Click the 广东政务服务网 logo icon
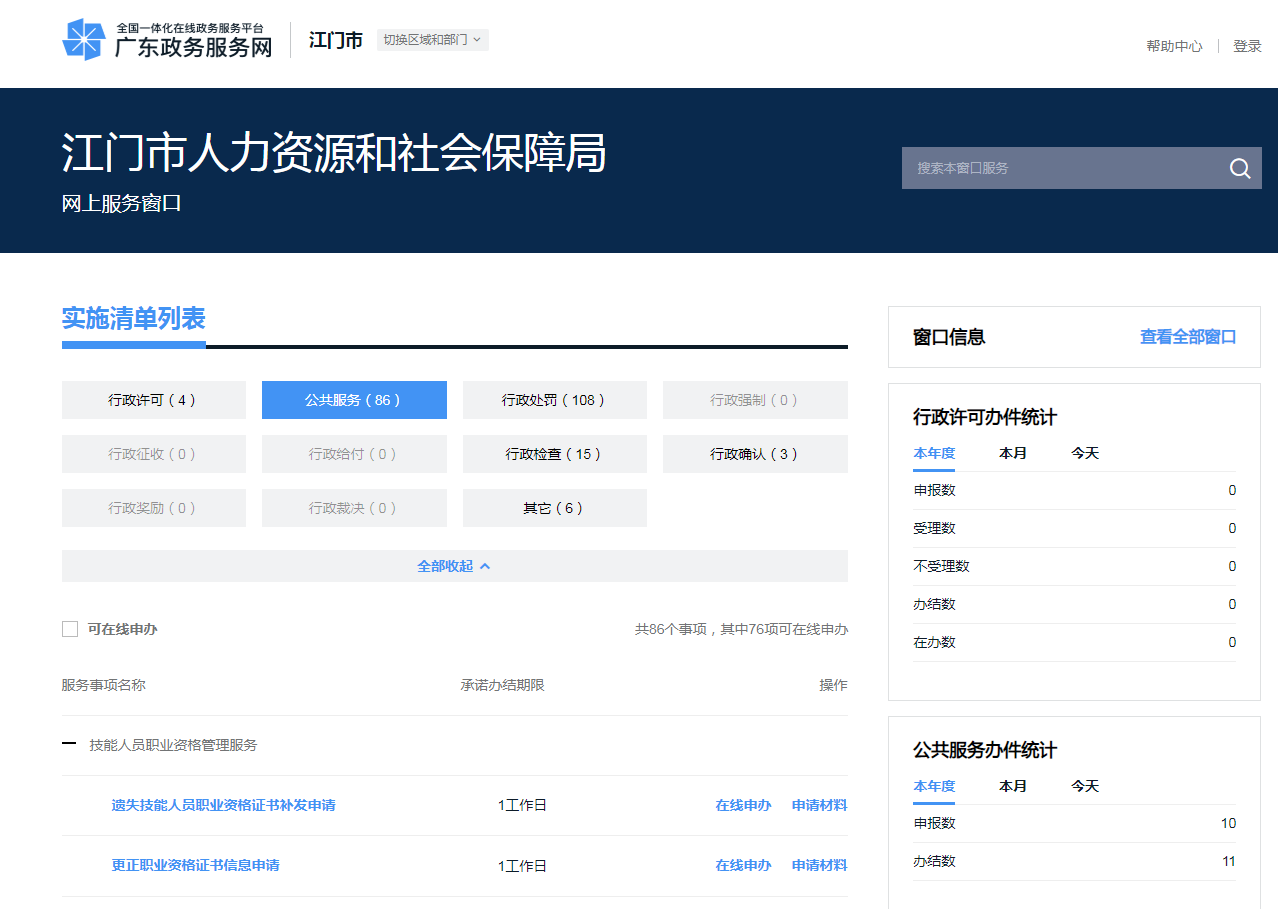1278x909 pixels. tap(84, 40)
